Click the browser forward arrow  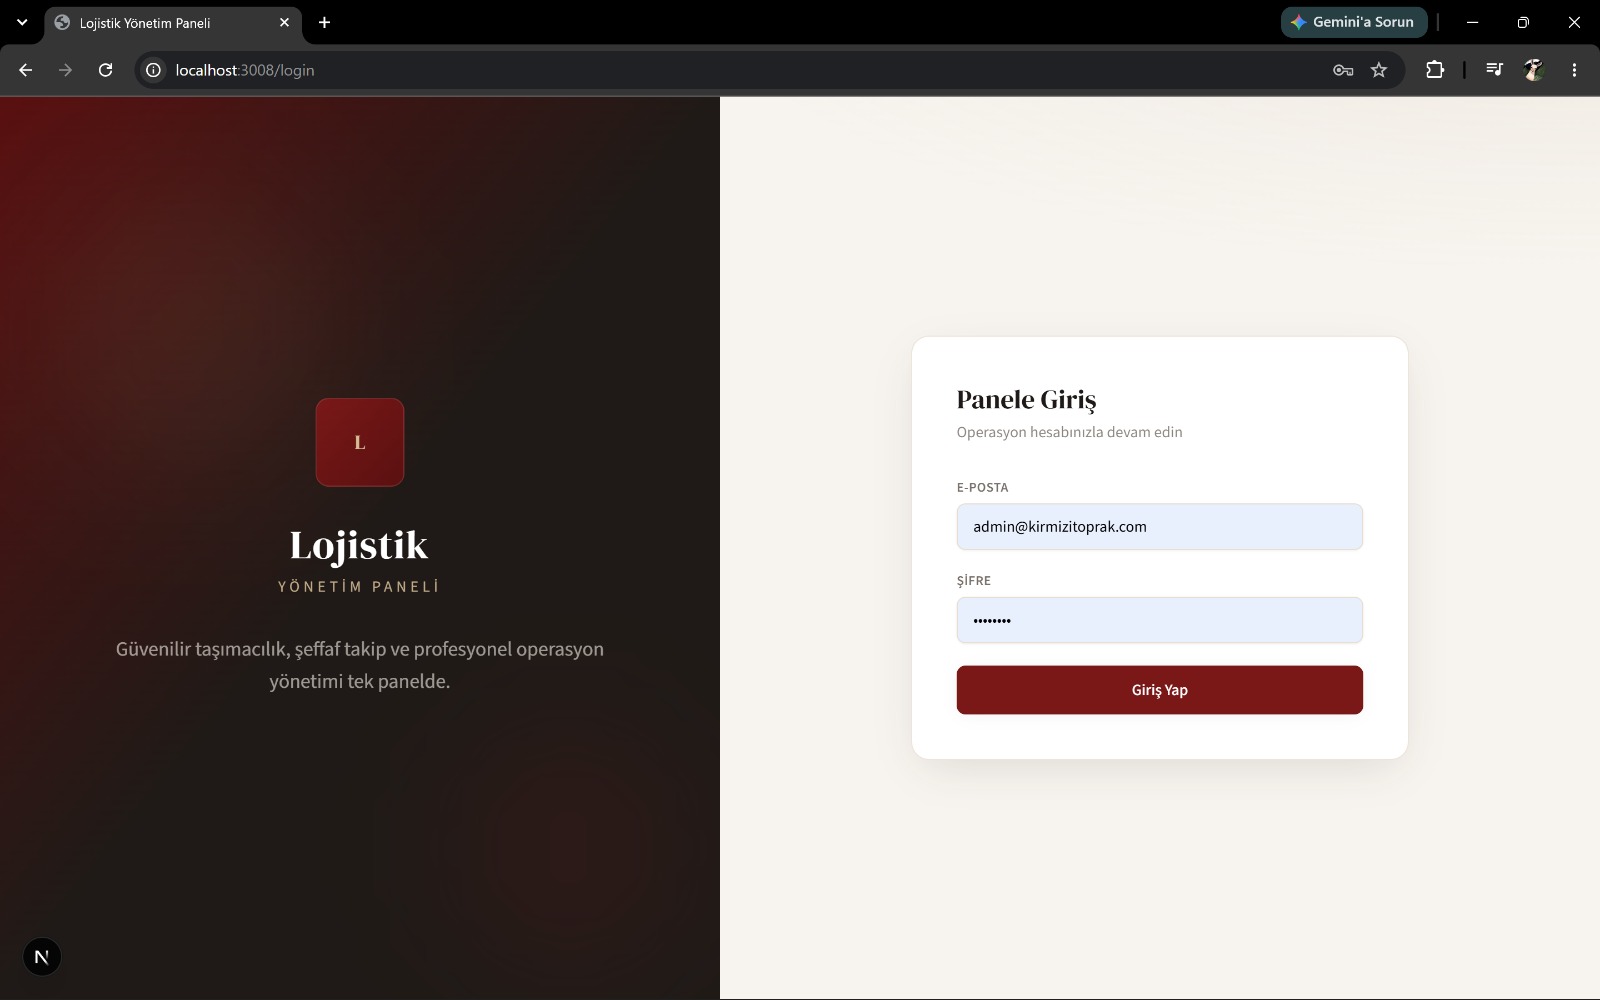(x=65, y=70)
